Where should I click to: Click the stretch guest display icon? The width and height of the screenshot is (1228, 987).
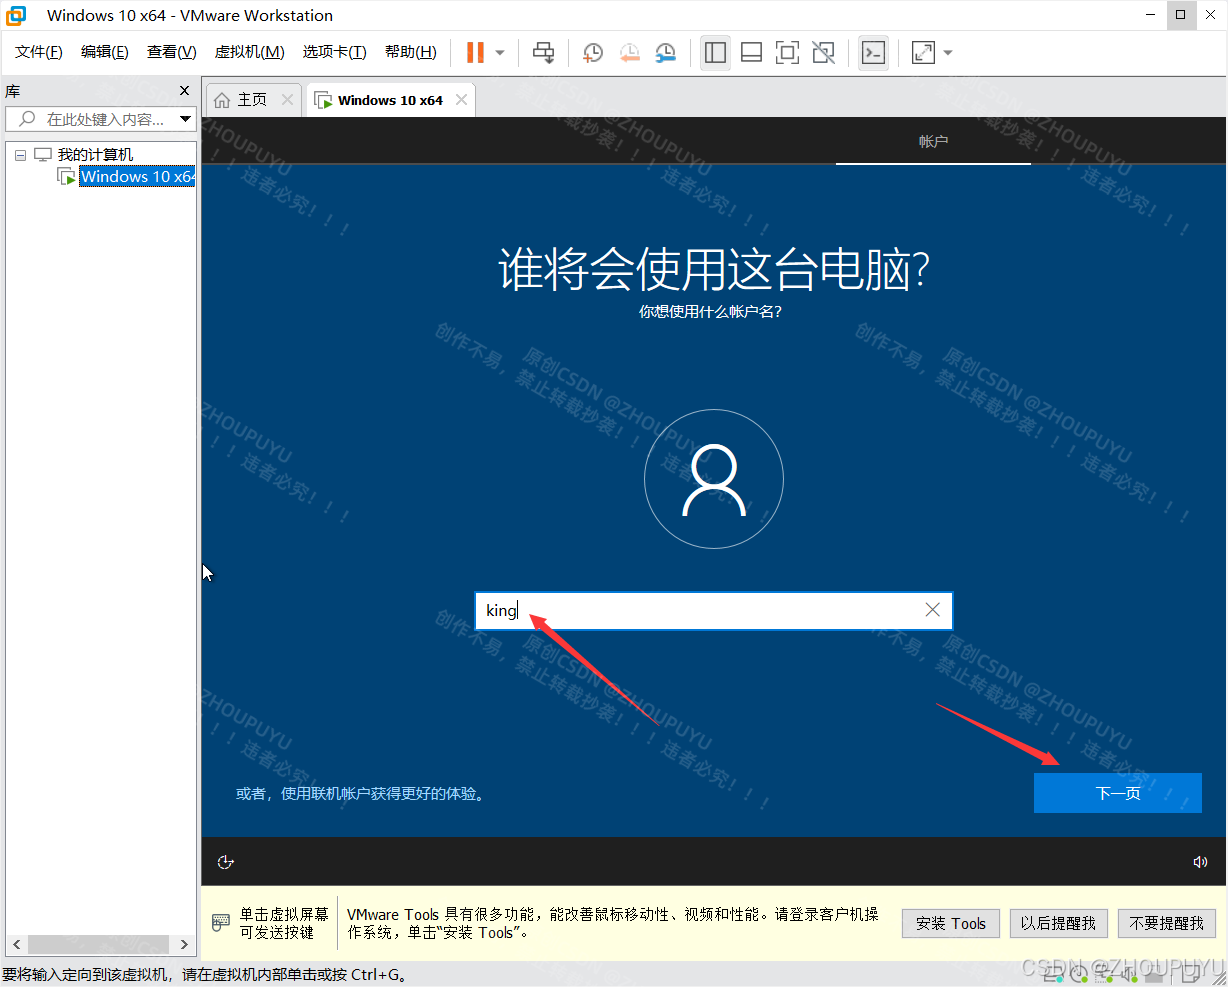(923, 52)
